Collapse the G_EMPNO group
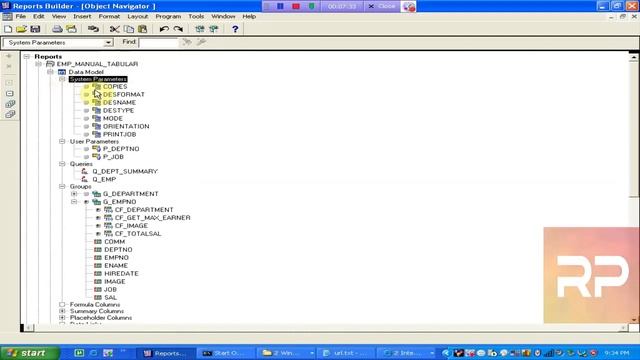 (74, 202)
